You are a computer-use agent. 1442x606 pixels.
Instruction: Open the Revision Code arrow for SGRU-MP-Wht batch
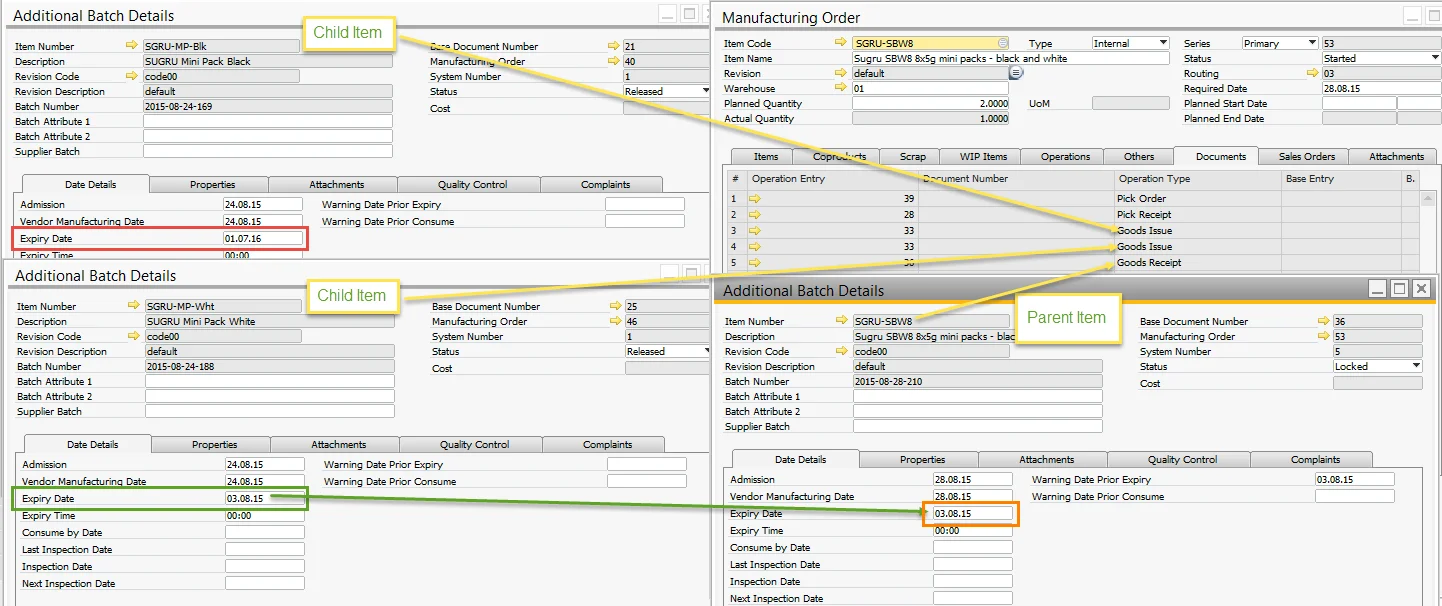[134, 337]
